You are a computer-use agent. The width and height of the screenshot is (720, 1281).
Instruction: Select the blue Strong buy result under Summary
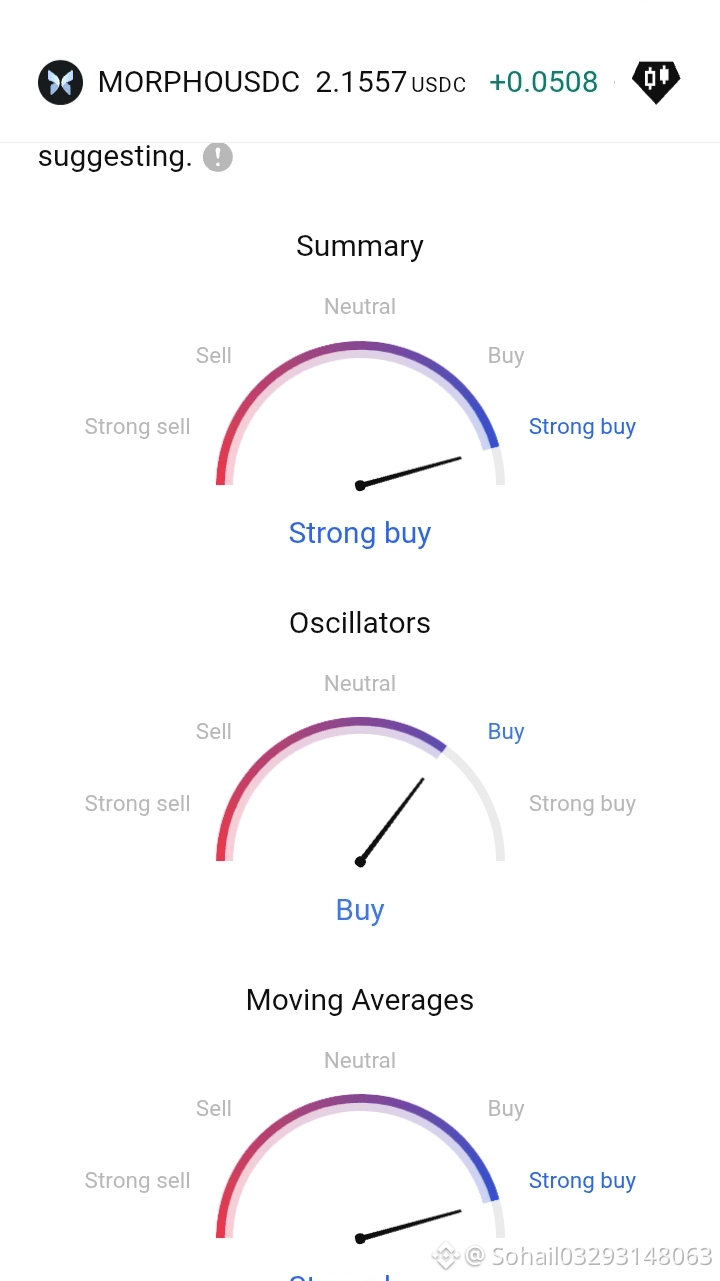pyautogui.click(x=360, y=533)
